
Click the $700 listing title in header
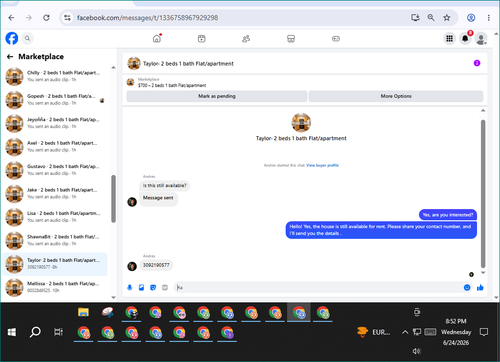point(172,85)
